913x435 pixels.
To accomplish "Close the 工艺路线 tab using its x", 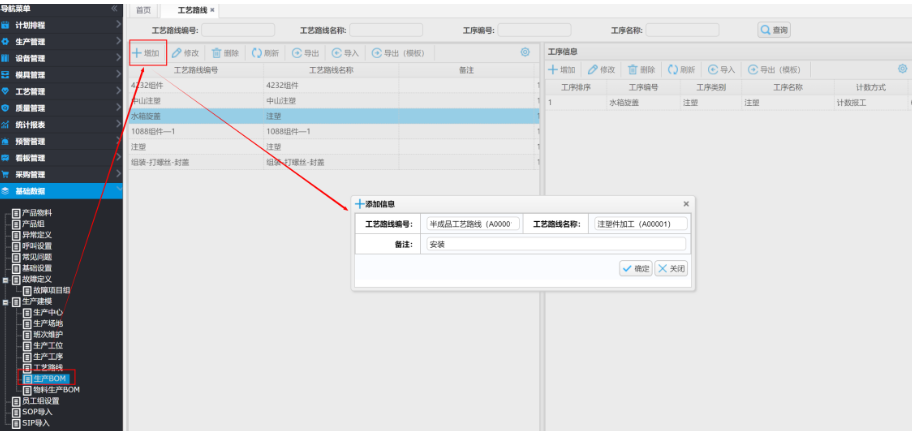I will [211, 9].
